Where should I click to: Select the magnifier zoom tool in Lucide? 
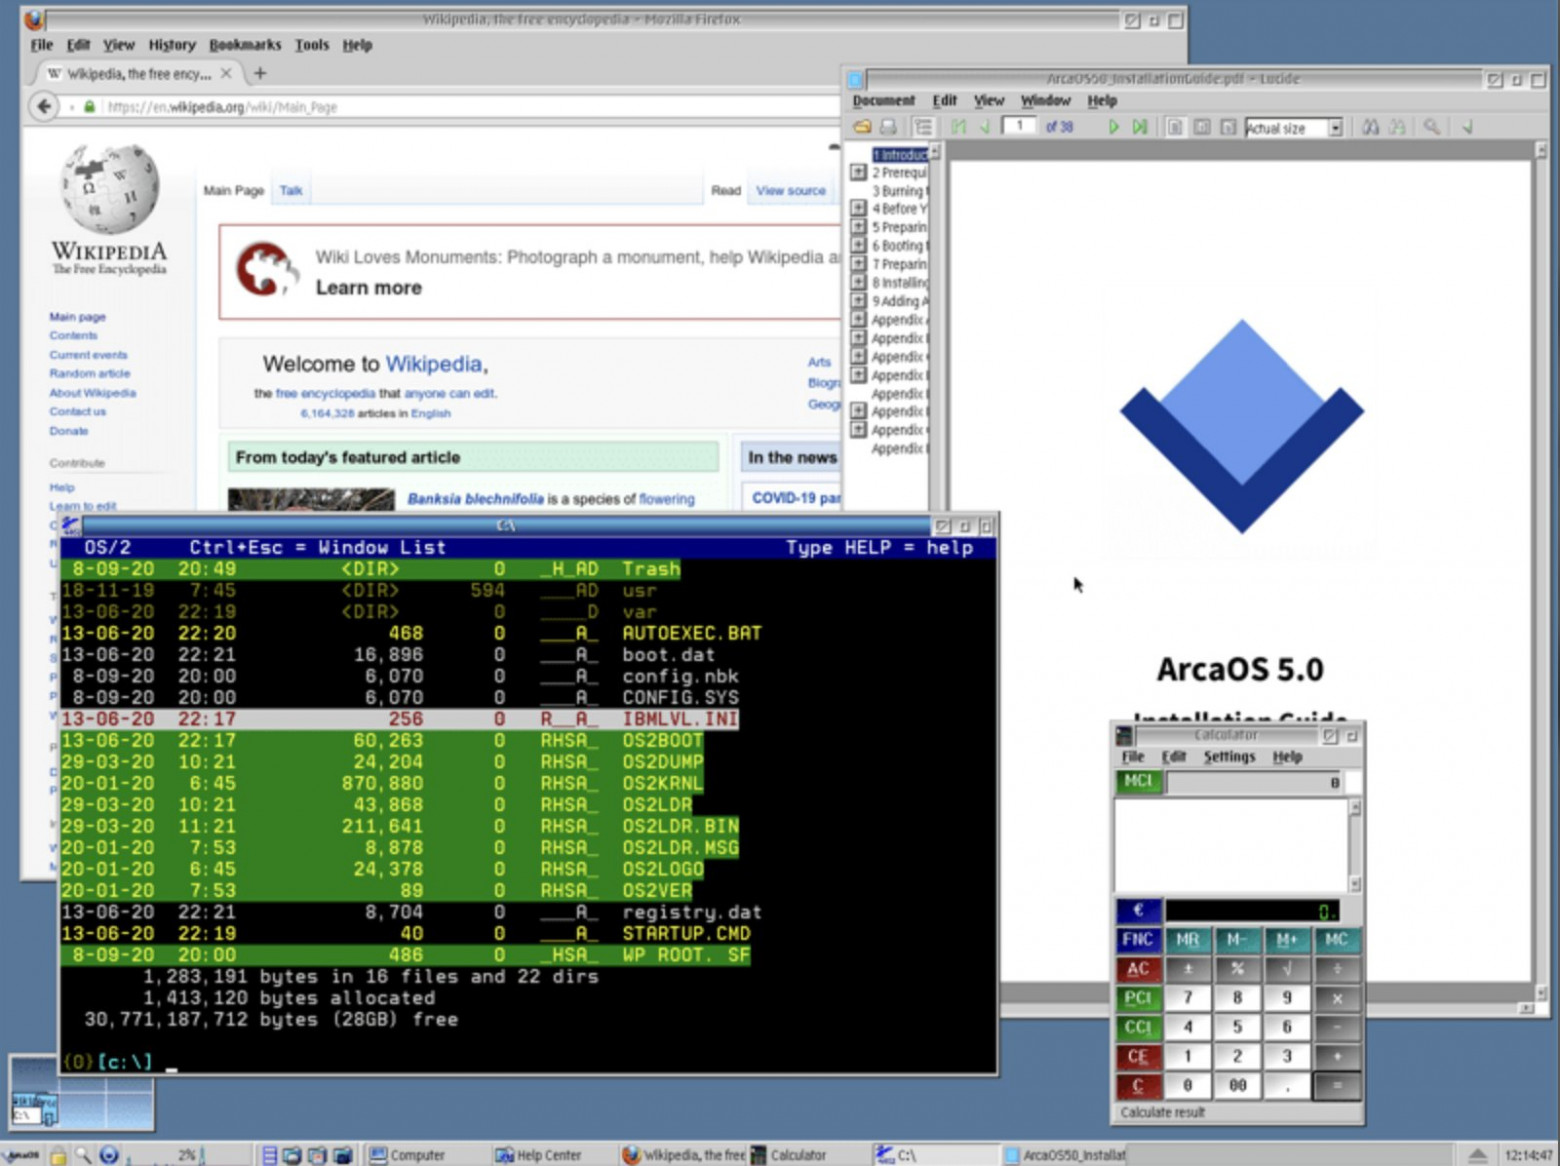[1432, 127]
